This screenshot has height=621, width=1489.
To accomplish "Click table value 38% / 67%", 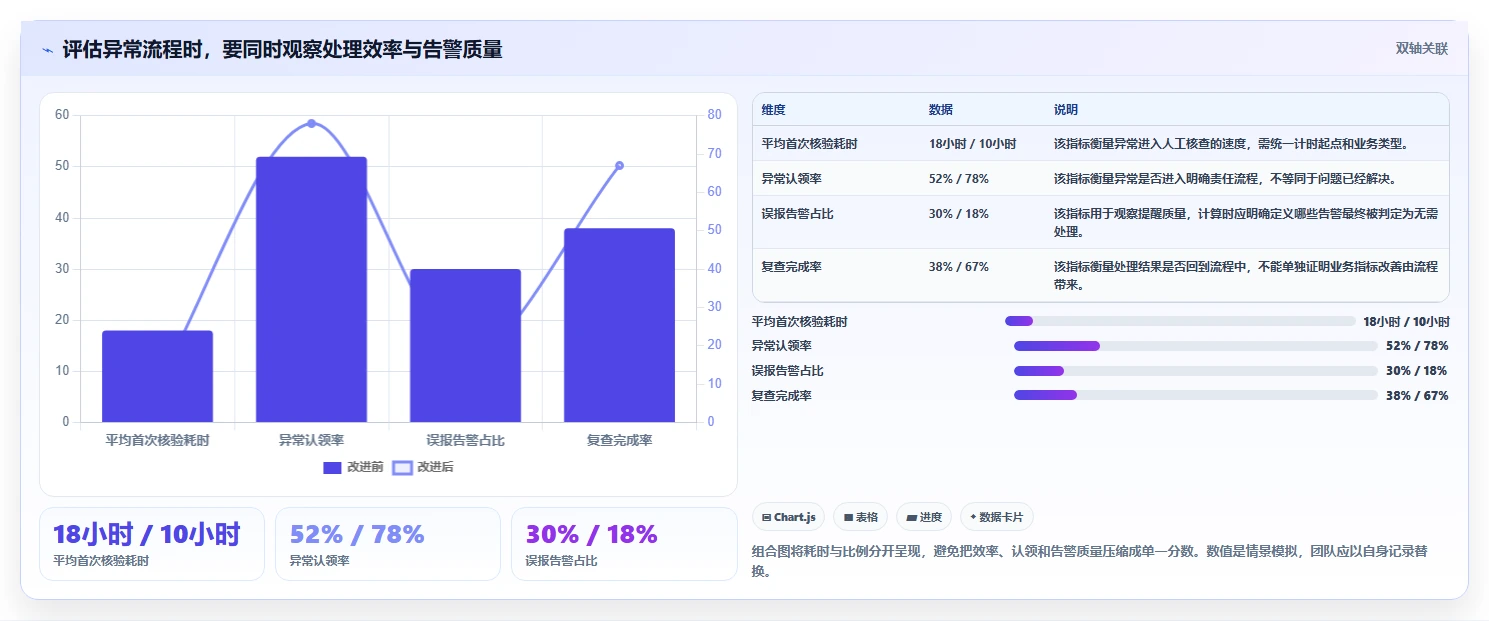I will (959, 267).
